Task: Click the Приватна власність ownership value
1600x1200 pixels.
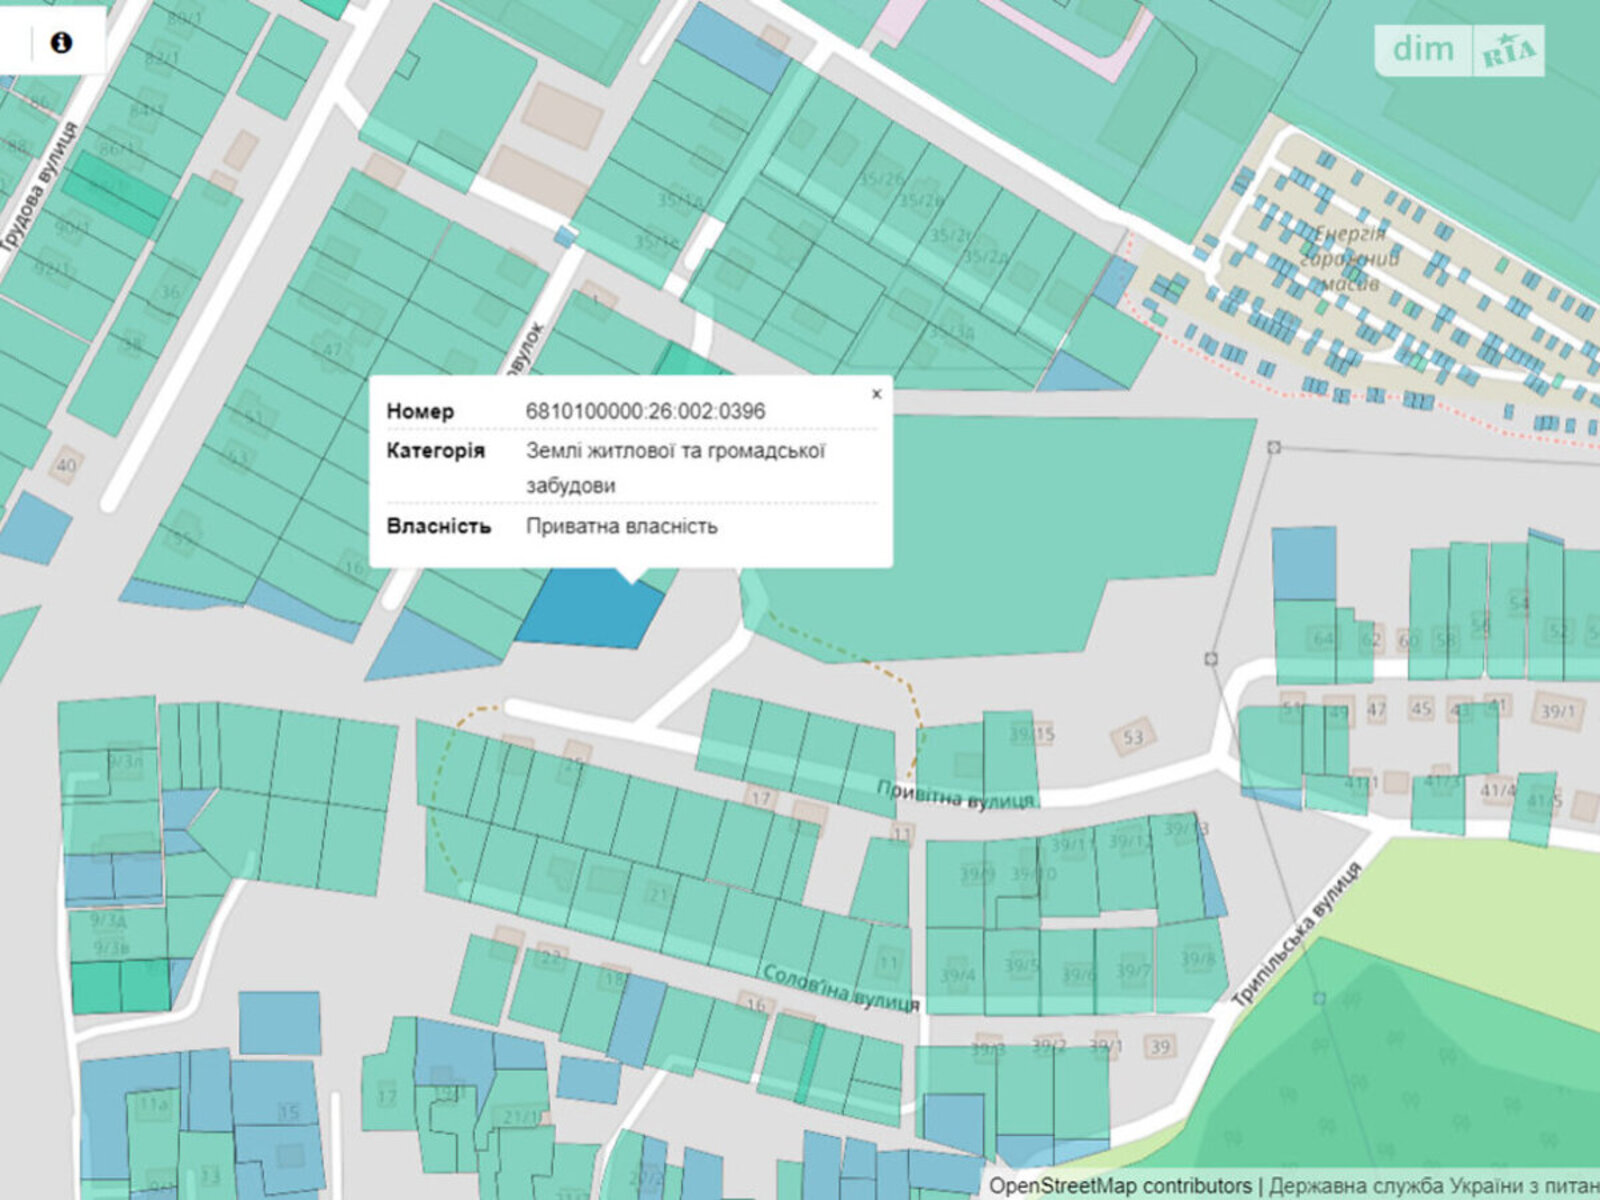Action: (621, 526)
